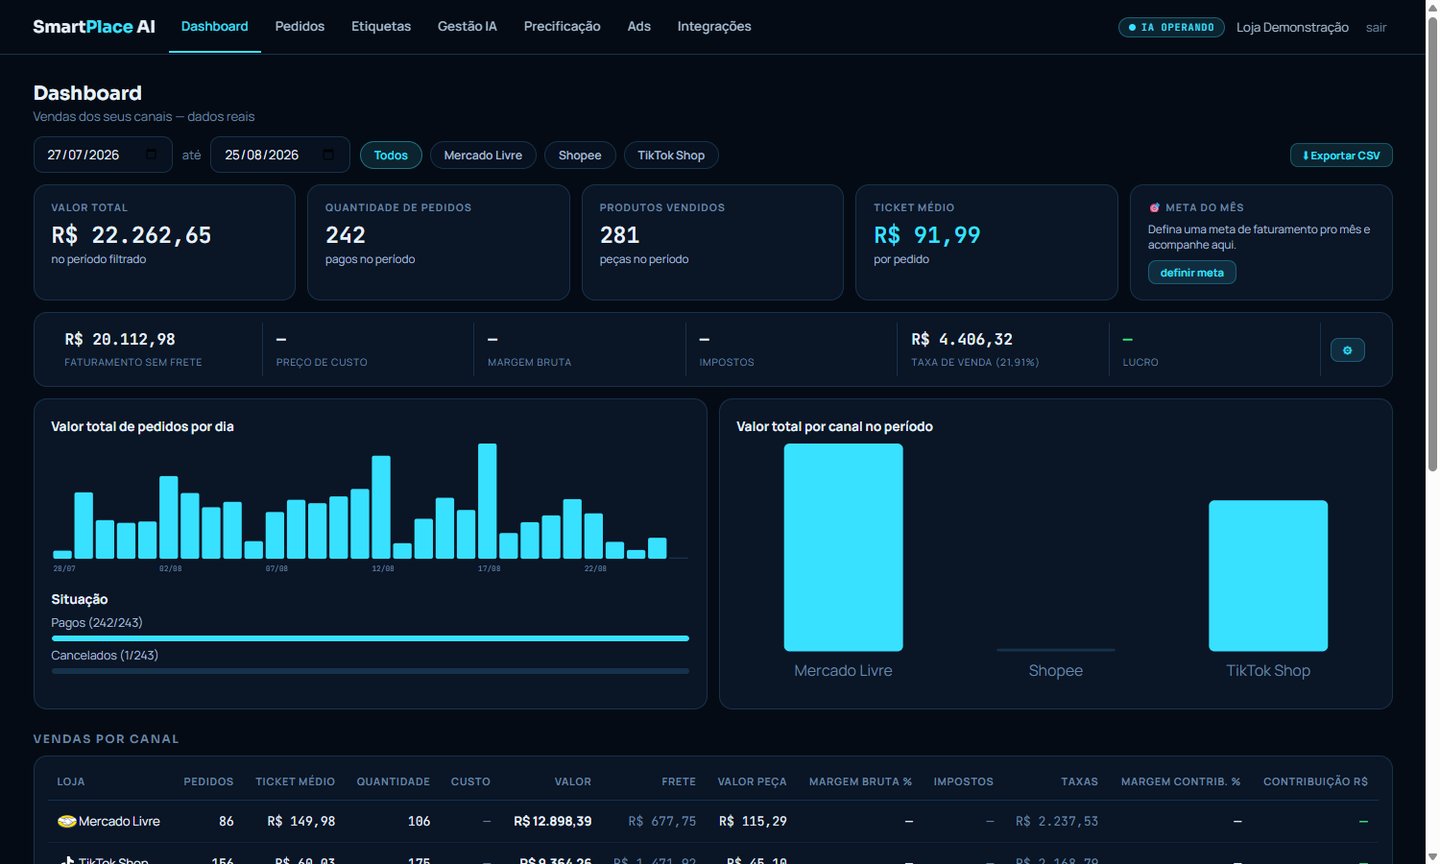1440x864 pixels.
Task: Click Mercado Livre row frete R$ 677,75
Action: [662, 821]
